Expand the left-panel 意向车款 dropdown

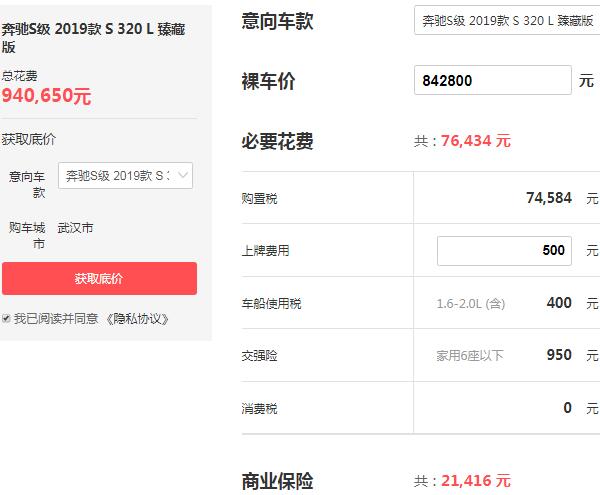click(125, 176)
